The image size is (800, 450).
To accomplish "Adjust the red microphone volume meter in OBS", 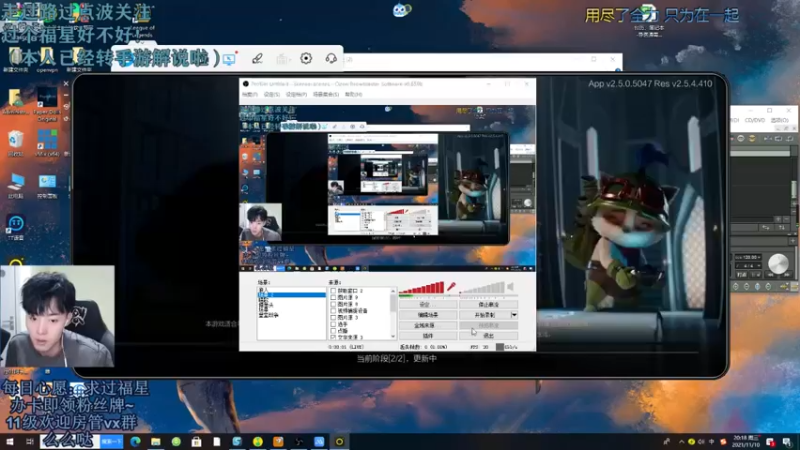I will pyautogui.click(x=422, y=288).
